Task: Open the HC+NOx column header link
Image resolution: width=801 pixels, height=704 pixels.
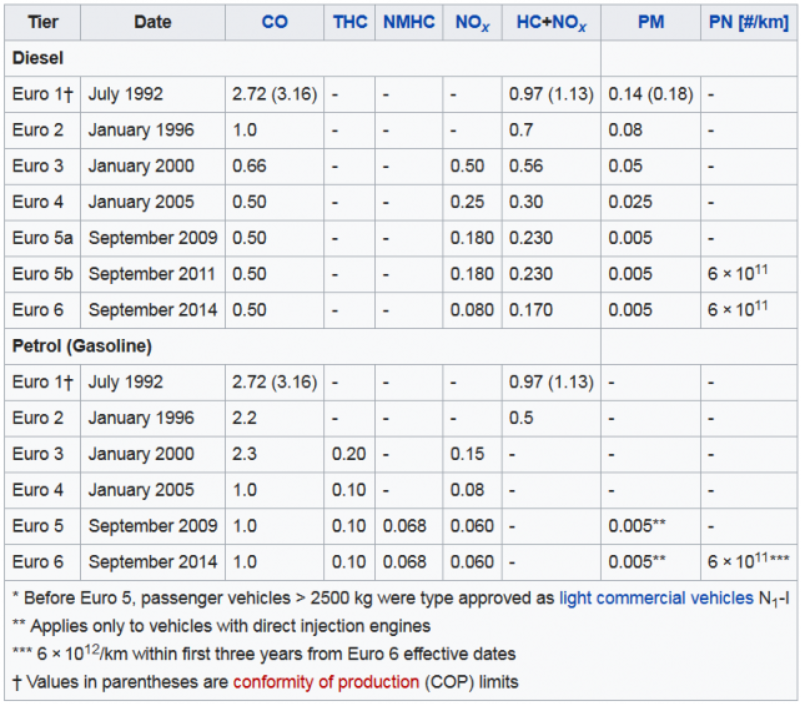Action: [x=551, y=23]
